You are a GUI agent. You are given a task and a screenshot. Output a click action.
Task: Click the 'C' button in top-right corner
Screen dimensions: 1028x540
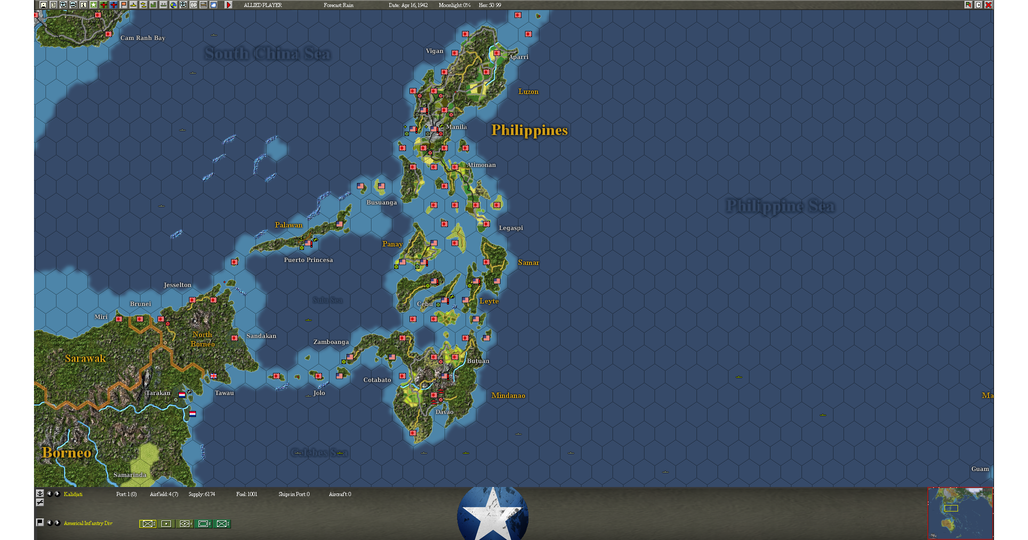978,5
